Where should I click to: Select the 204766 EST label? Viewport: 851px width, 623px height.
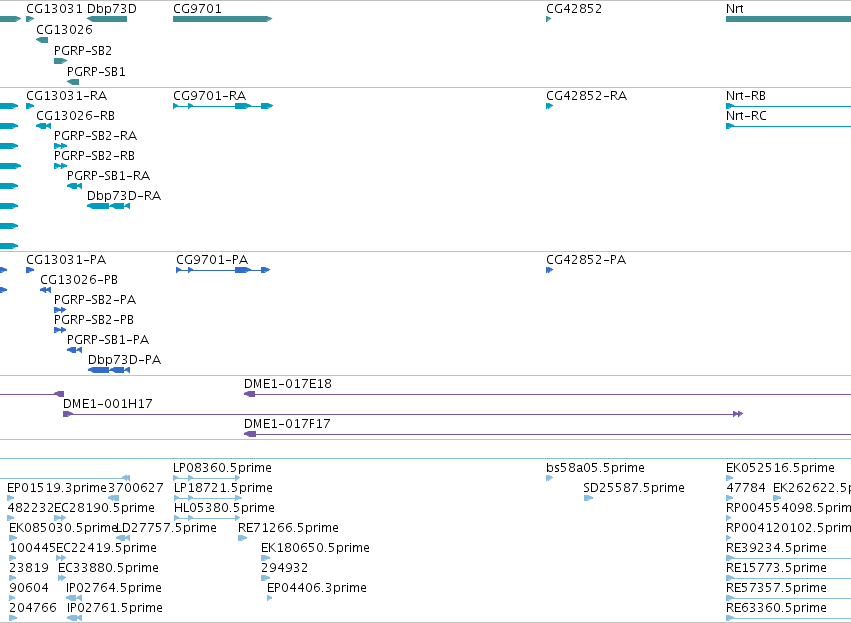click(33, 609)
